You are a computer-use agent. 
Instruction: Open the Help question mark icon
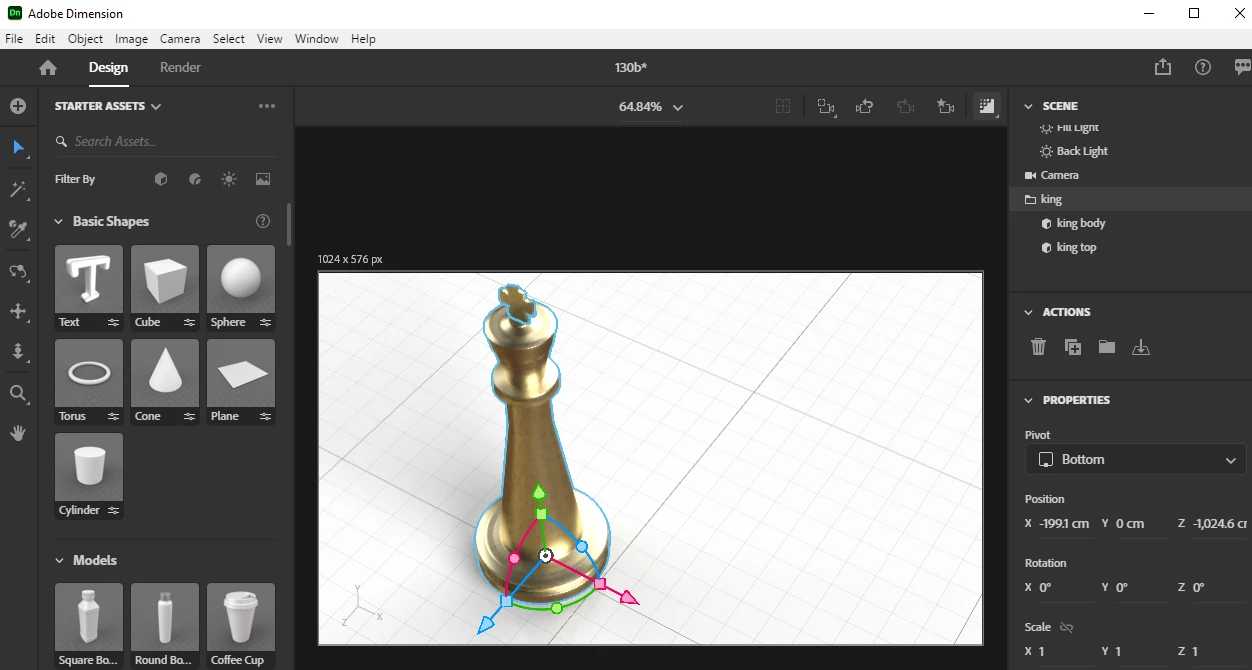[x=1203, y=67]
